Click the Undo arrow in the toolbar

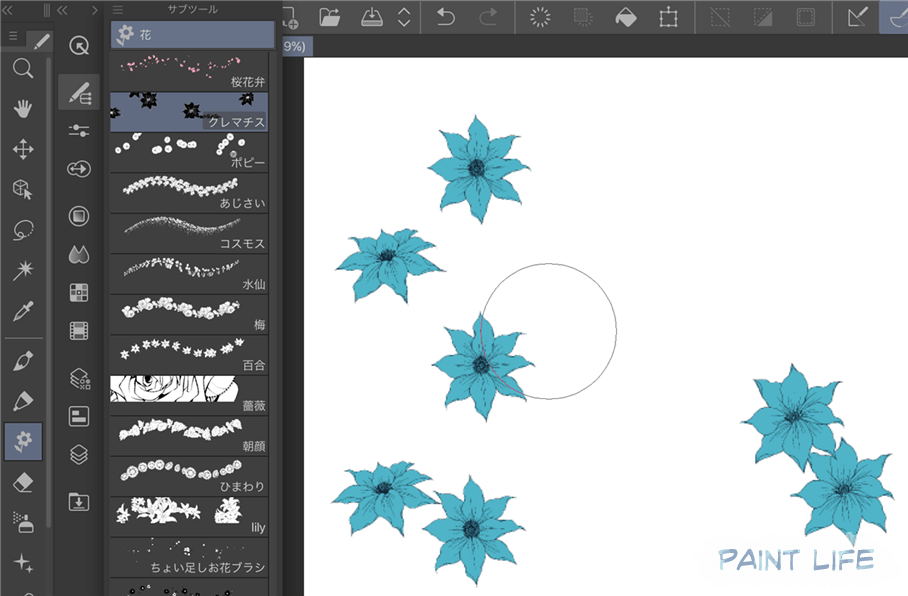pos(446,17)
